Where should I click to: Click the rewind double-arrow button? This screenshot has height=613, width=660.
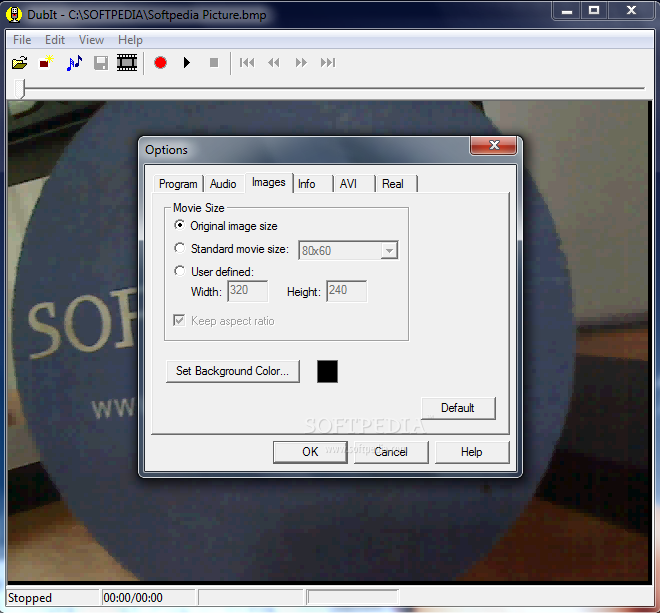pos(274,63)
